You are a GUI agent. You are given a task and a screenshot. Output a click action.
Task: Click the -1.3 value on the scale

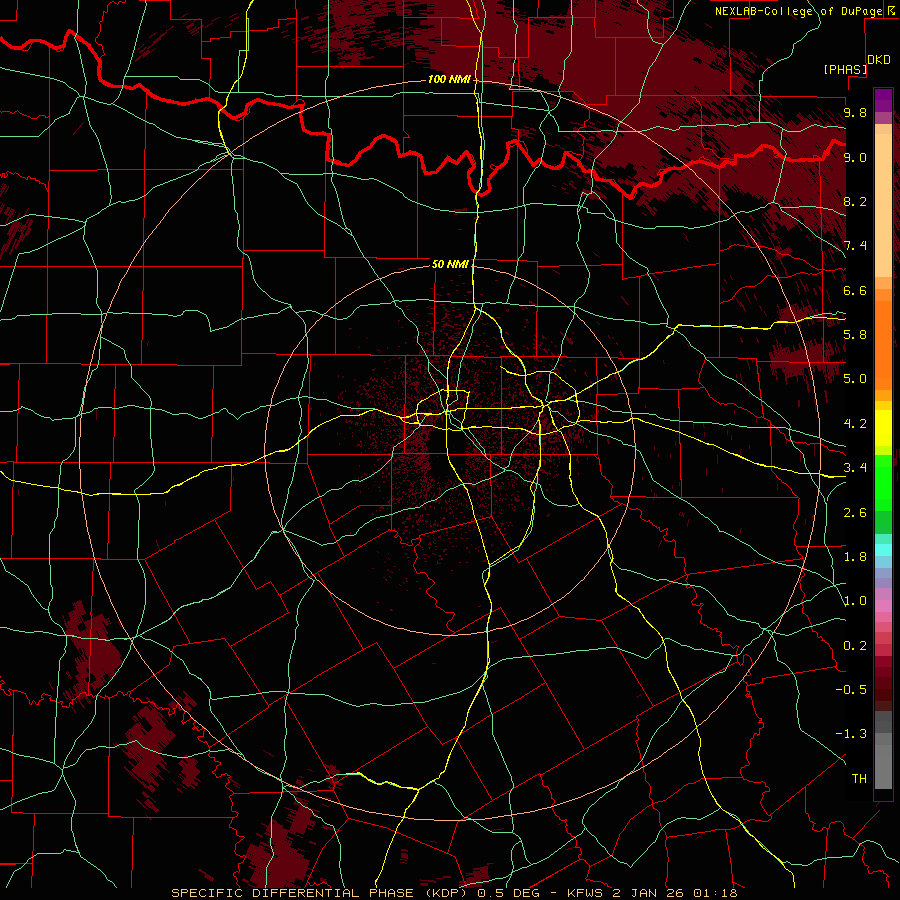[x=851, y=734]
